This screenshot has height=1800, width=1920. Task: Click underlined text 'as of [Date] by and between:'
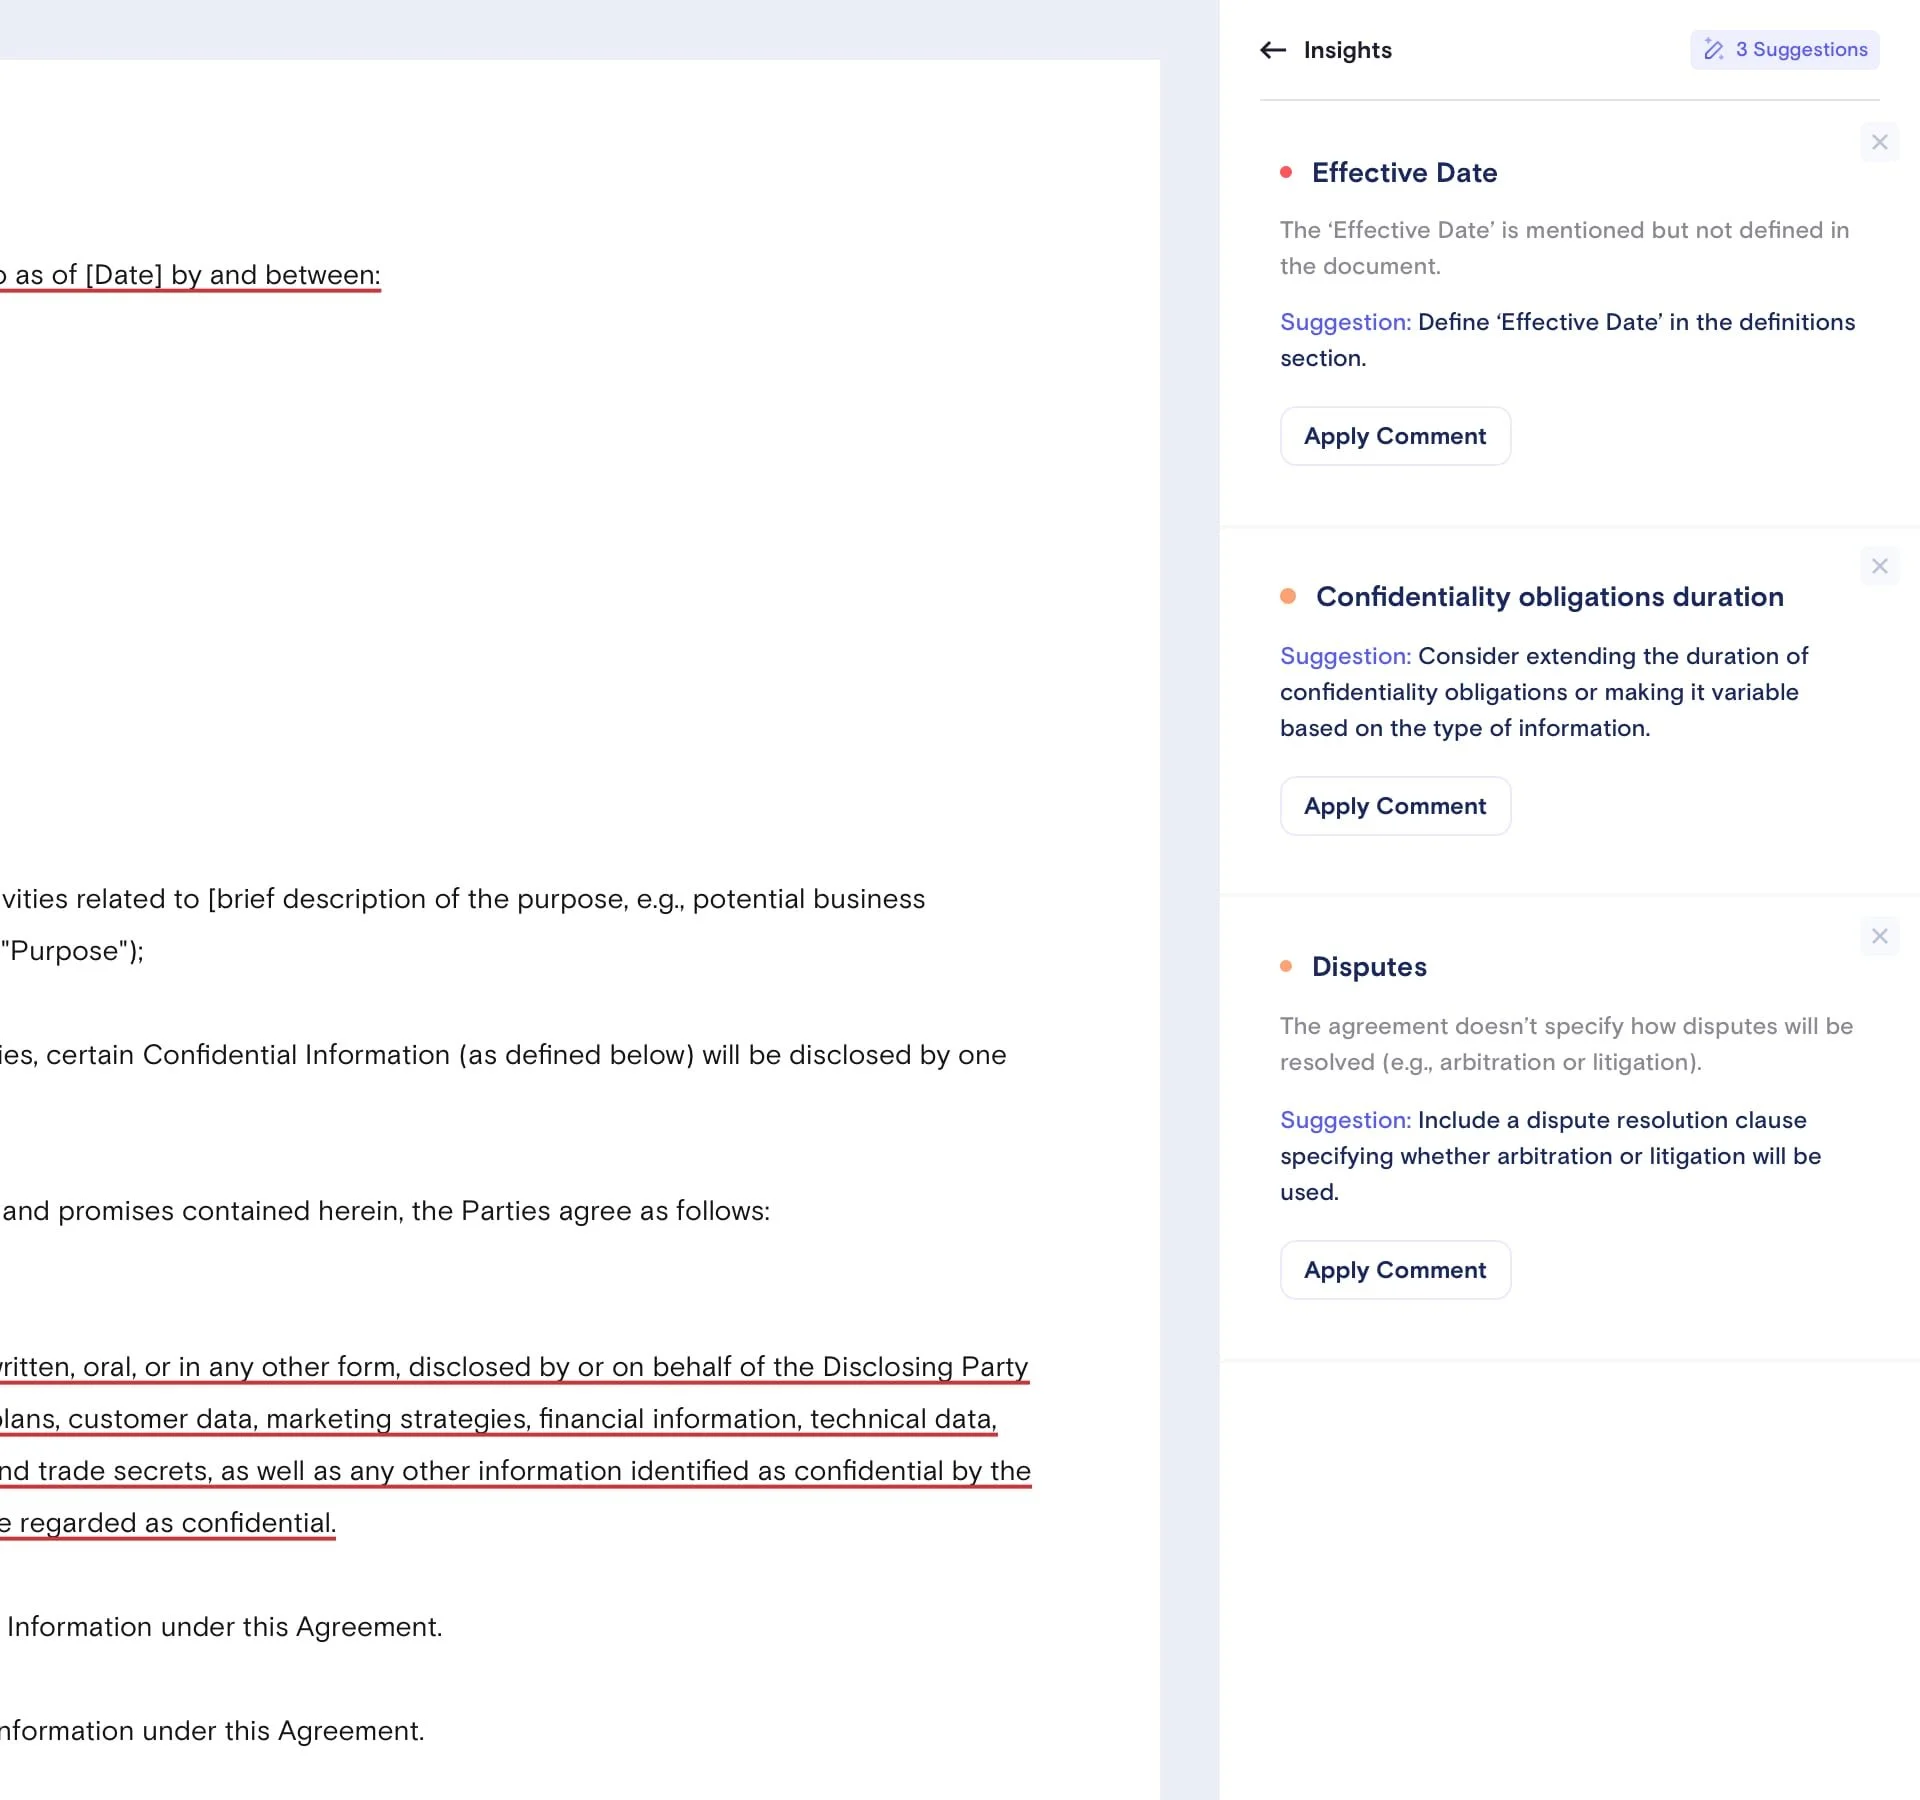pos(195,275)
